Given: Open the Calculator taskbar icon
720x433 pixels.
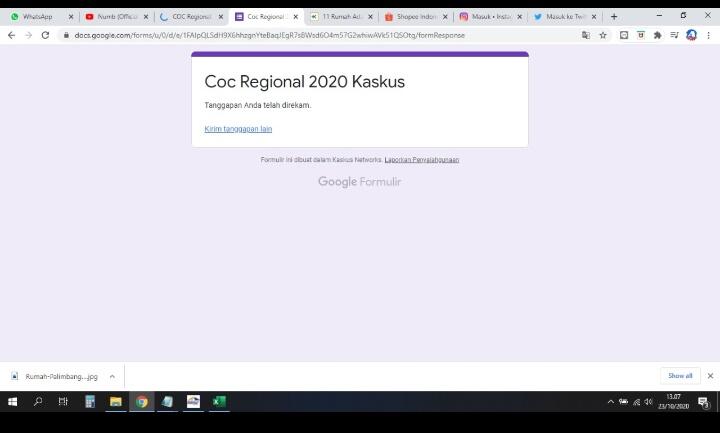Looking at the screenshot, I should tap(90, 402).
